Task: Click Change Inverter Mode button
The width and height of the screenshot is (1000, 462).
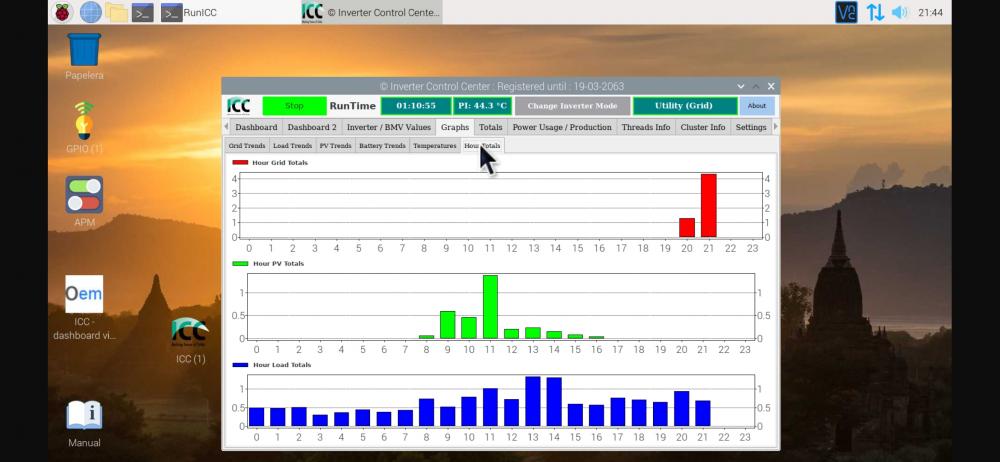Action: (572, 106)
